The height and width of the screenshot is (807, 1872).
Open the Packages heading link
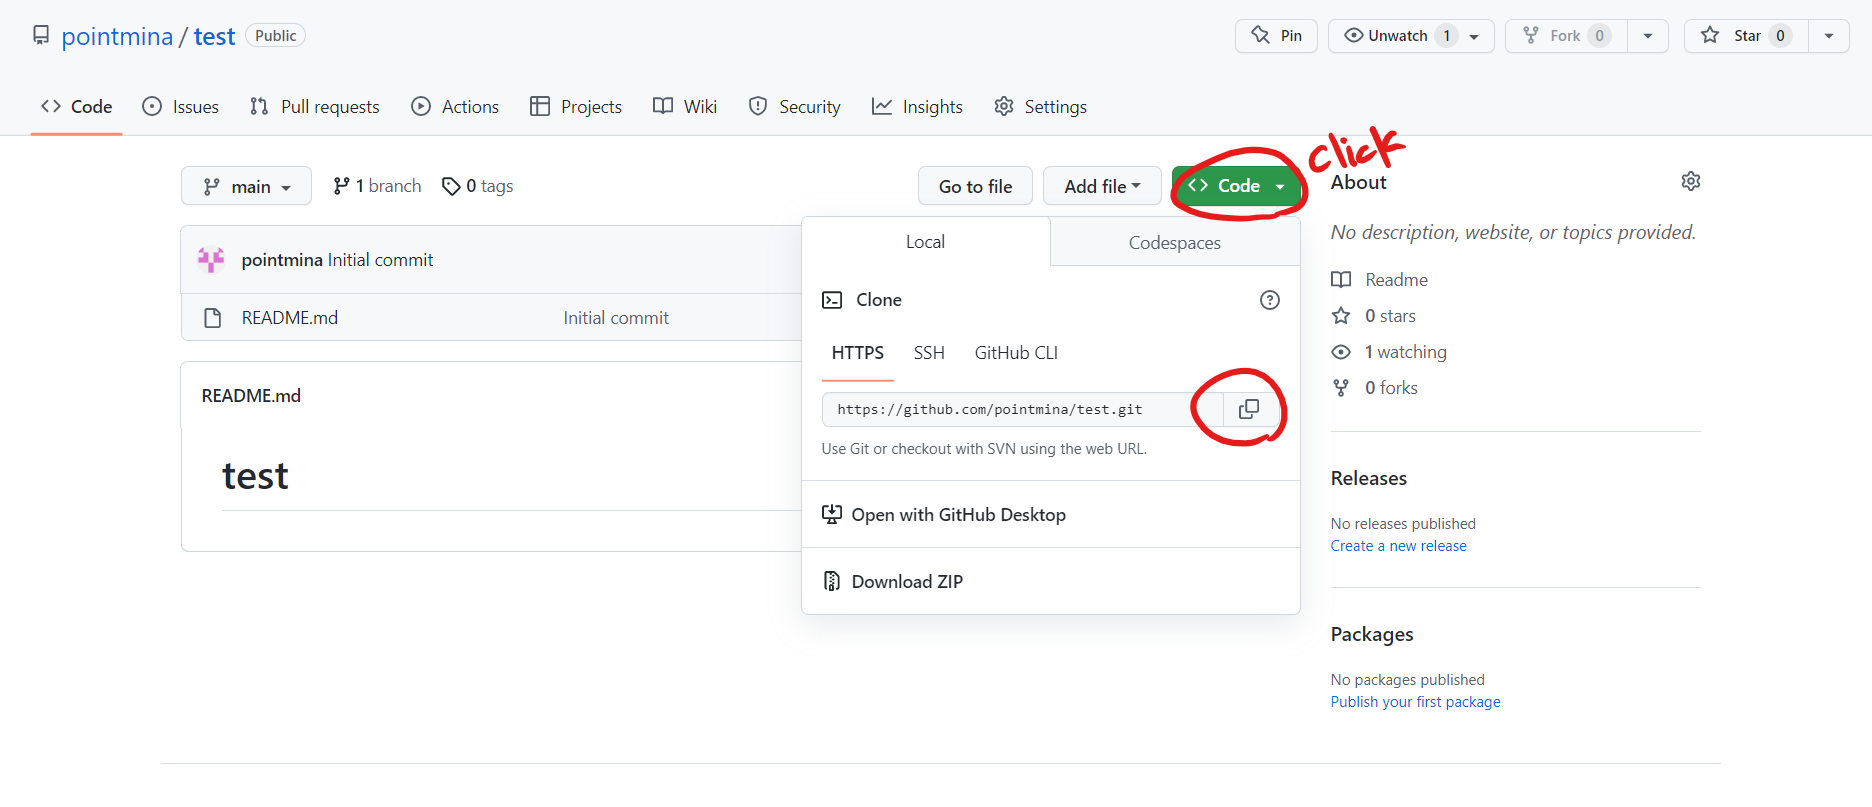pyautogui.click(x=1372, y=634)
